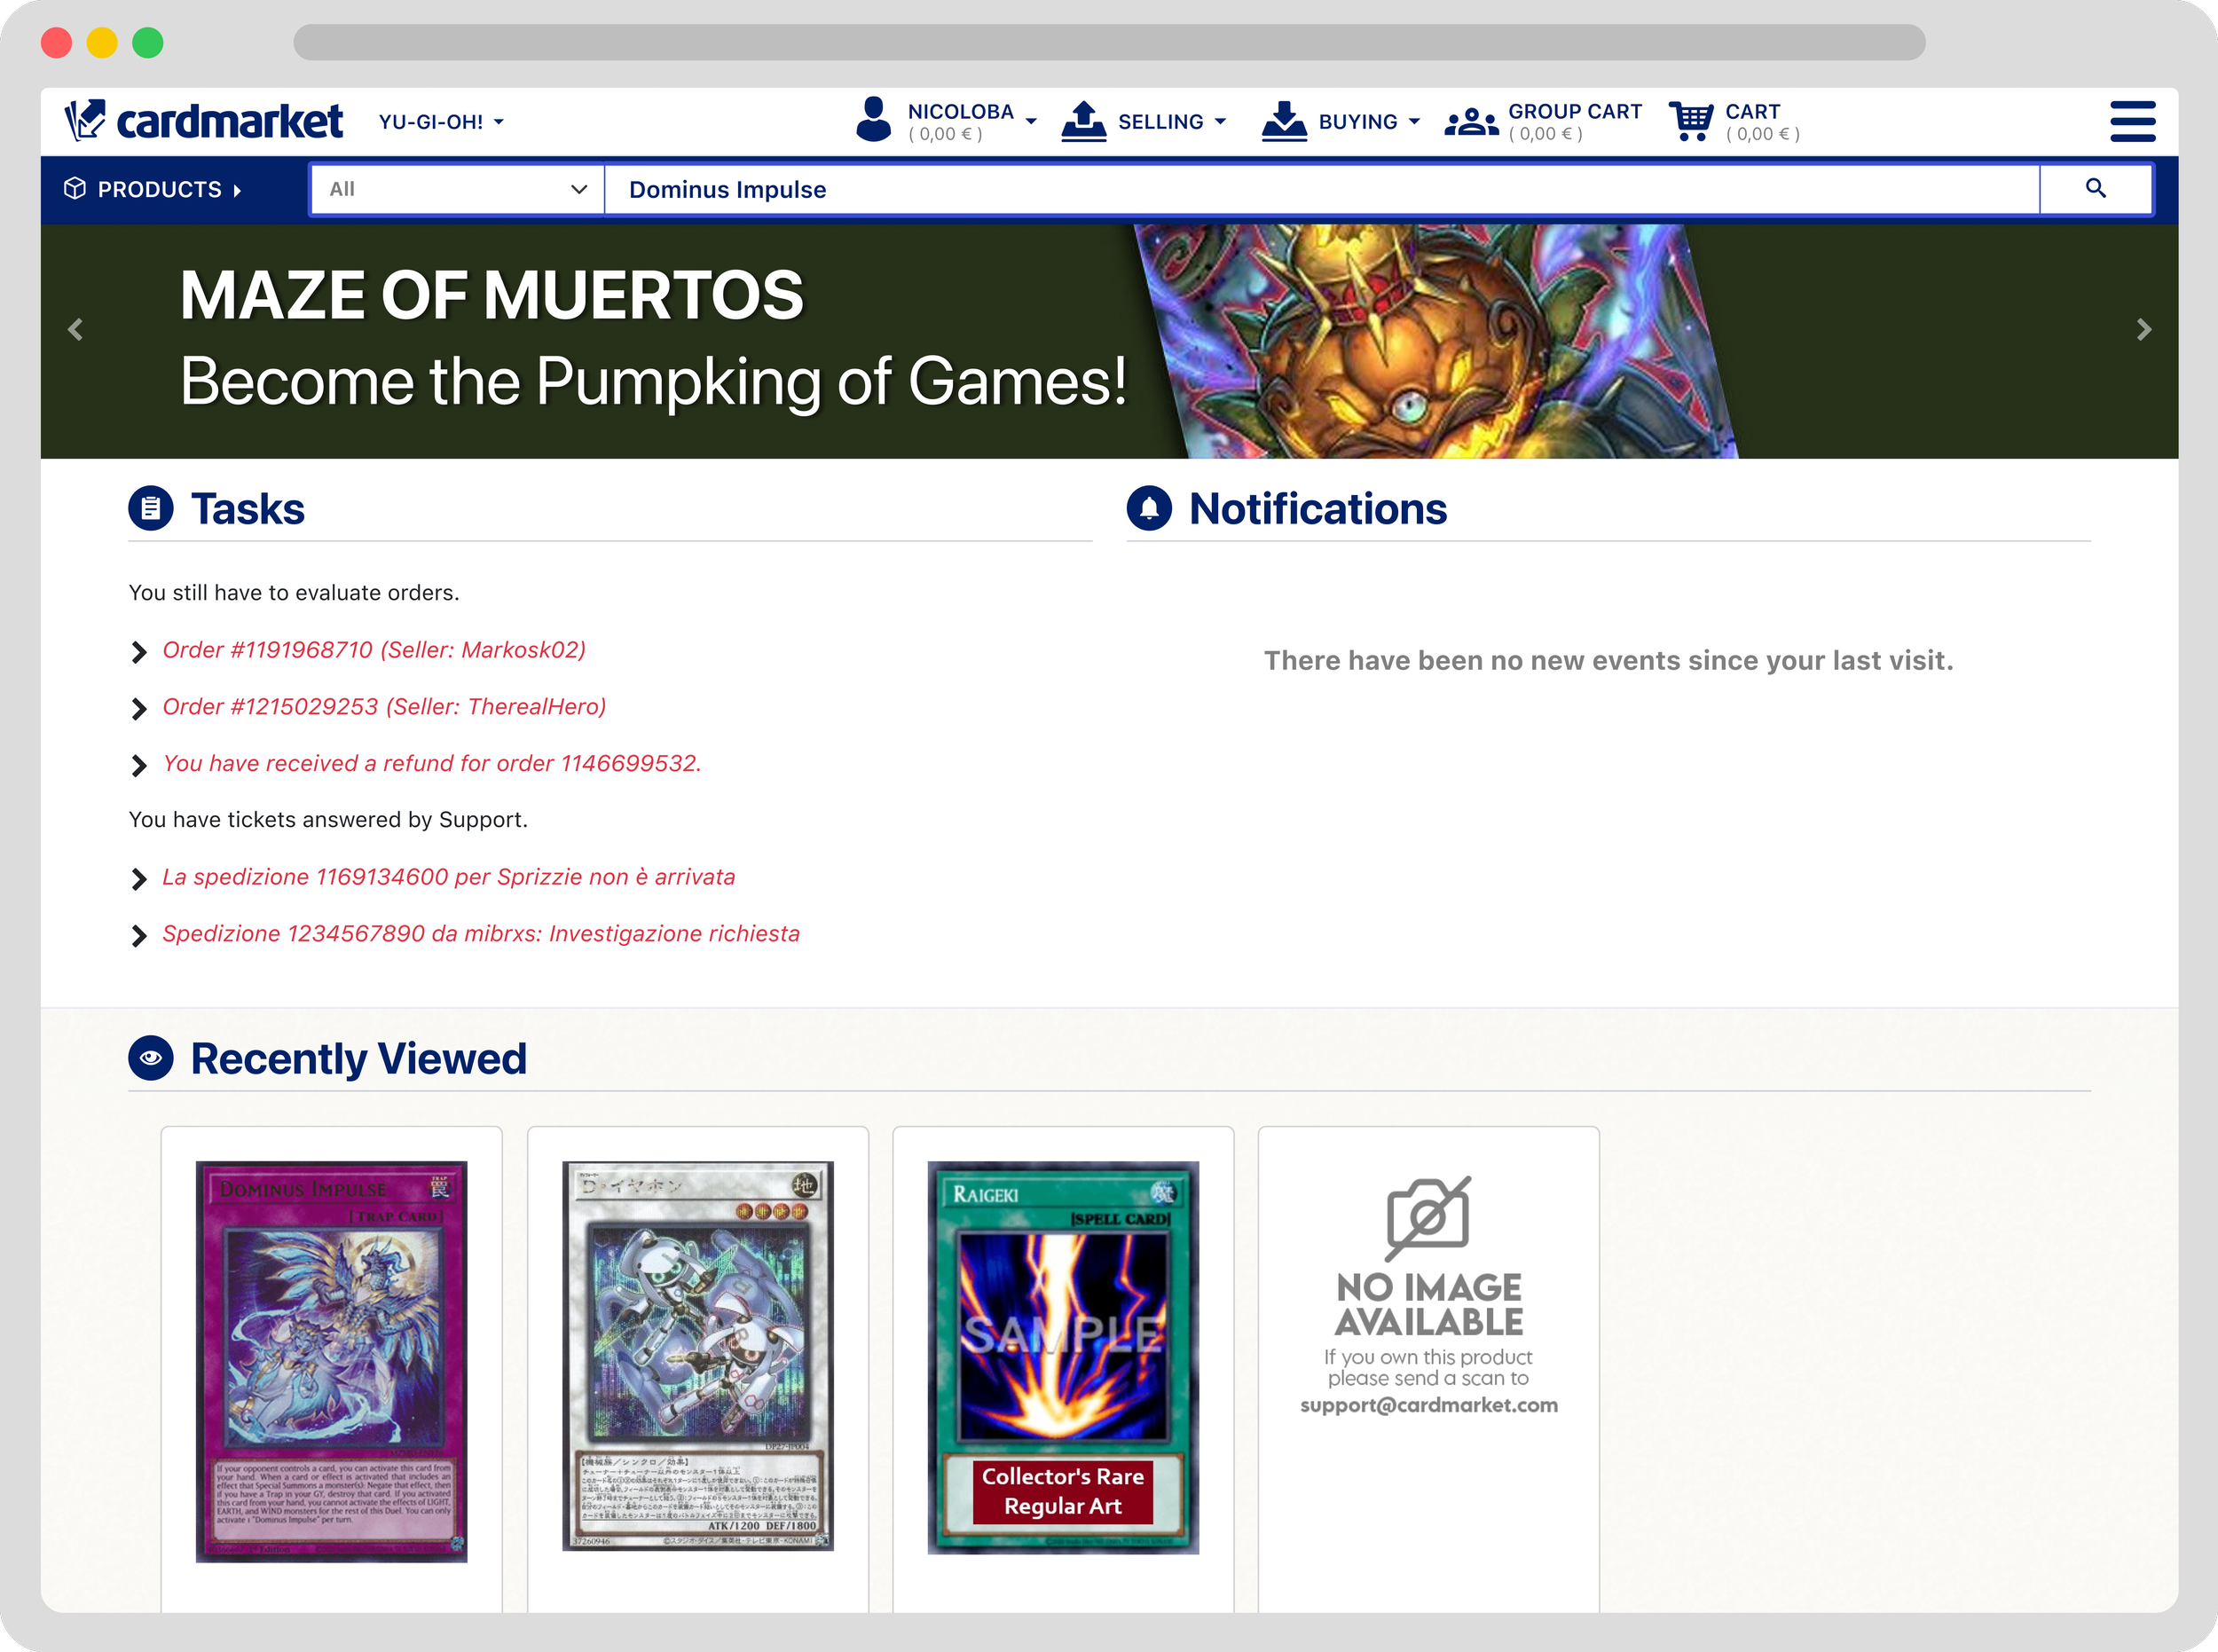
Task: Open the hamburger menu
Action: pyautogui.click(x=2133, y=121)
